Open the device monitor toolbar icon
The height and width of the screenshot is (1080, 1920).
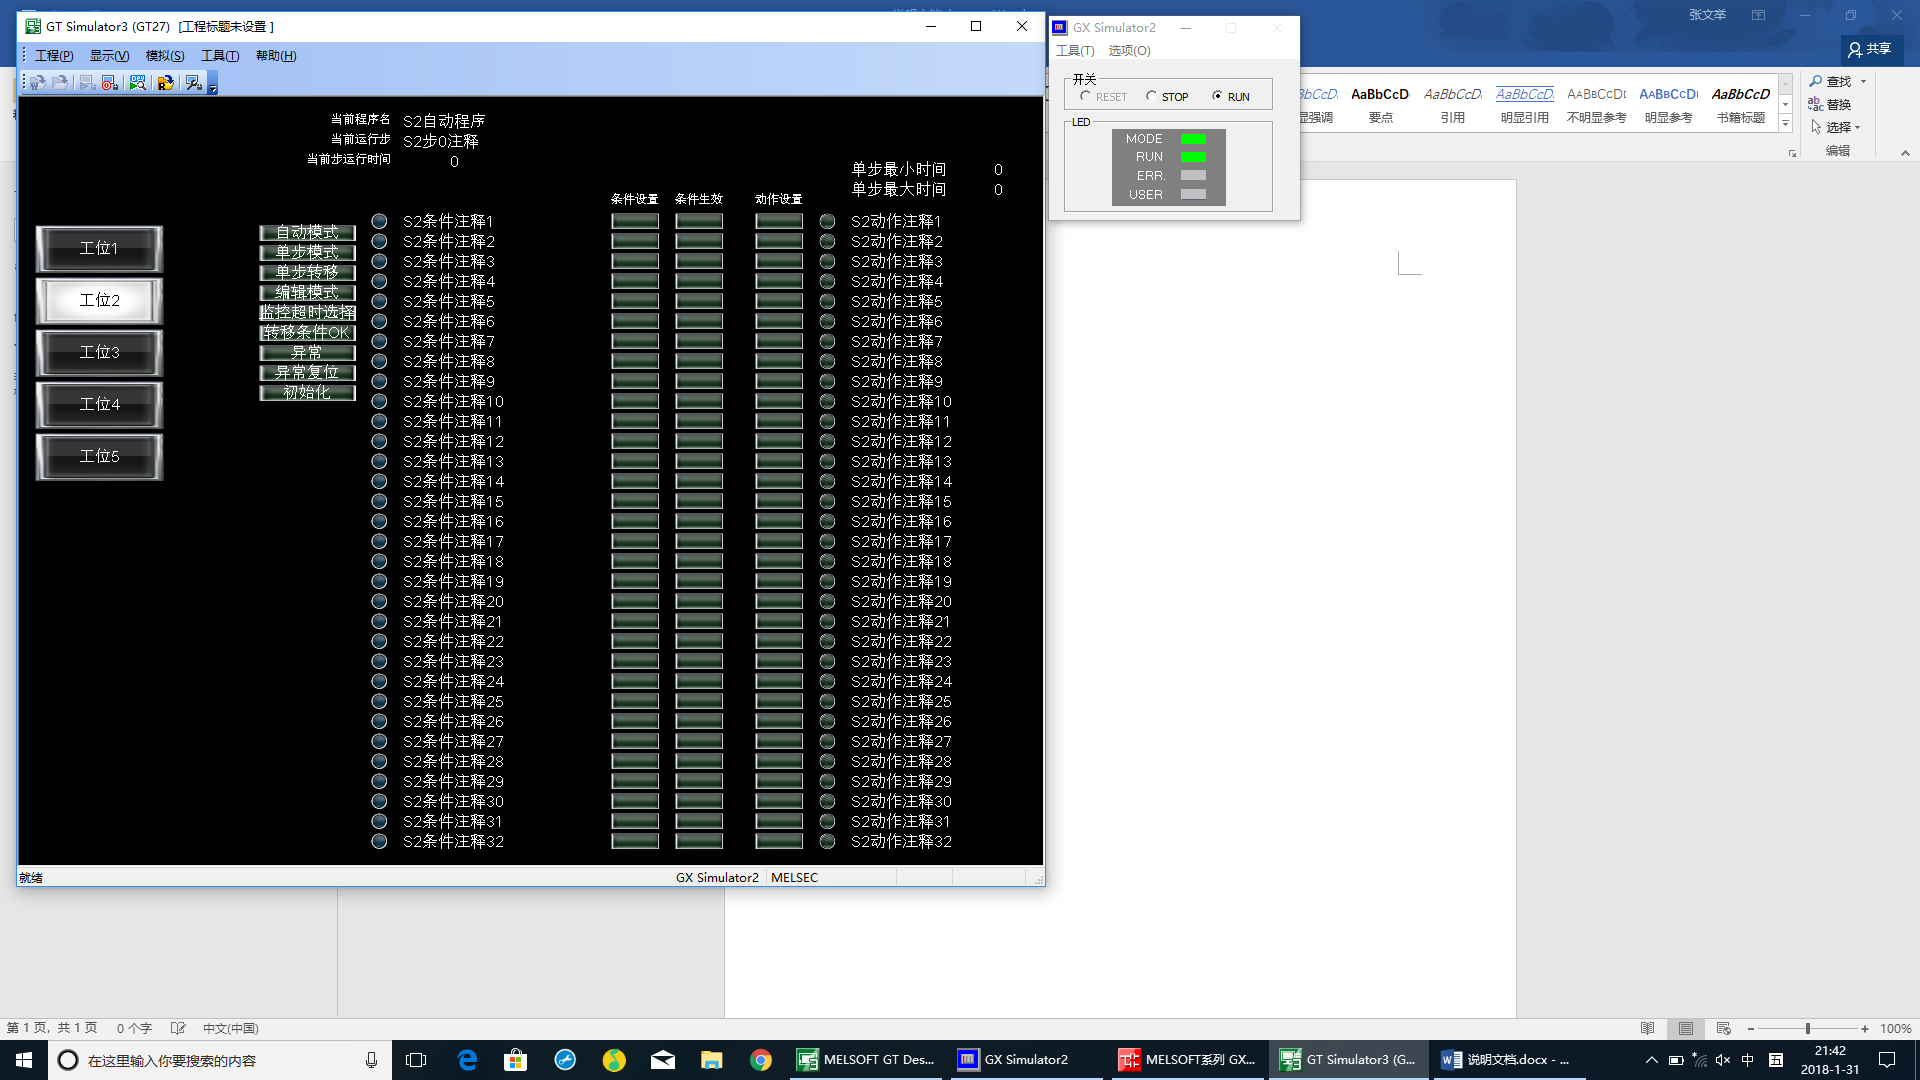pyautogui.click(x=138, y=83)
